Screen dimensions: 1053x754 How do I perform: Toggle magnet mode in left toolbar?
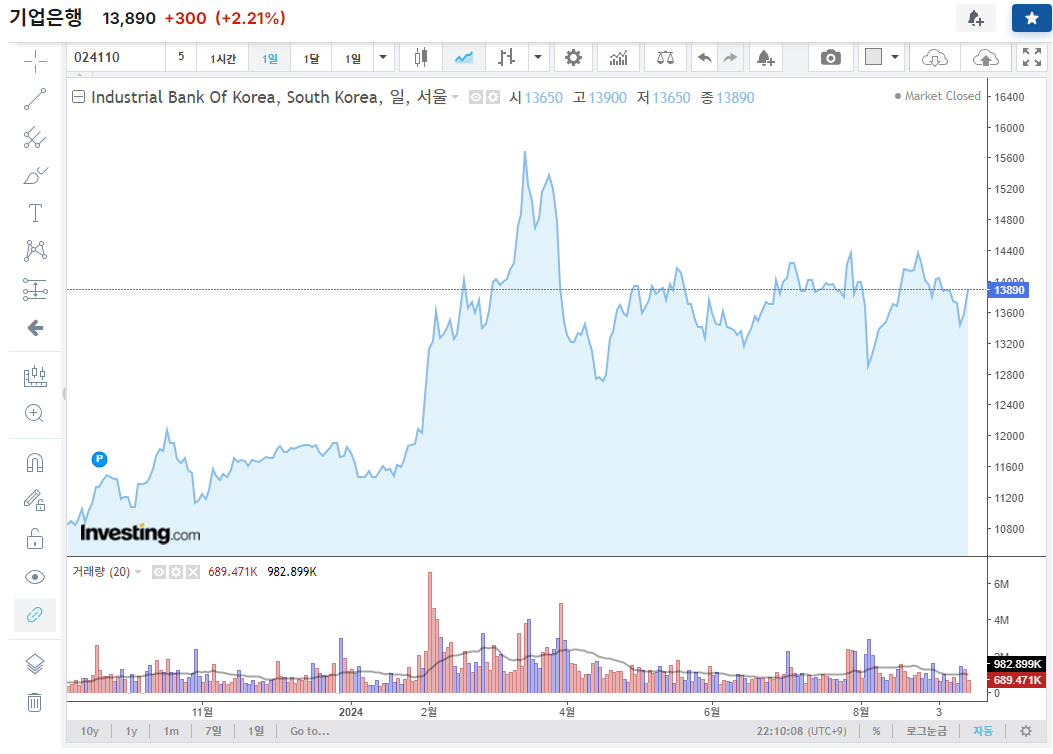click(35, 463)
